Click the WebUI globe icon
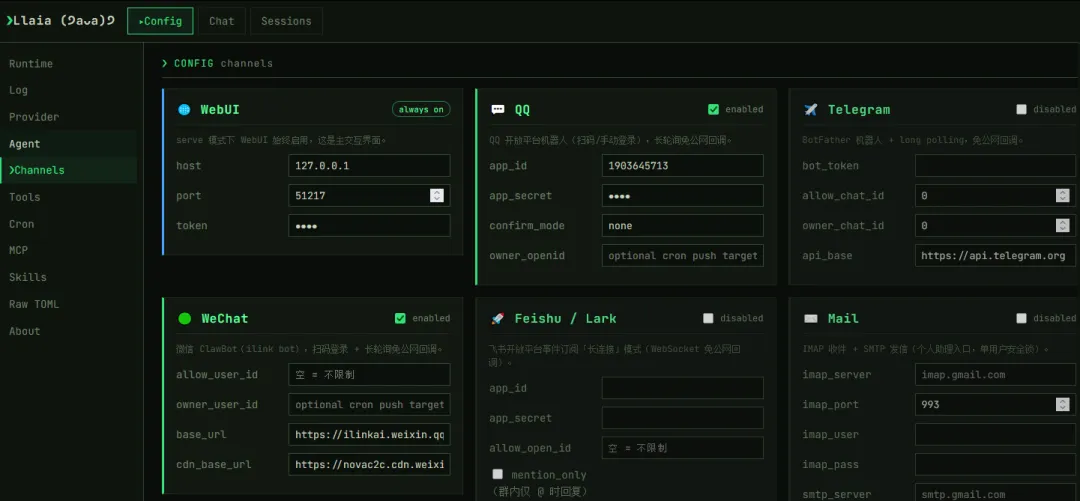This screenshot has height=501, width=1080. coord(184,110)
